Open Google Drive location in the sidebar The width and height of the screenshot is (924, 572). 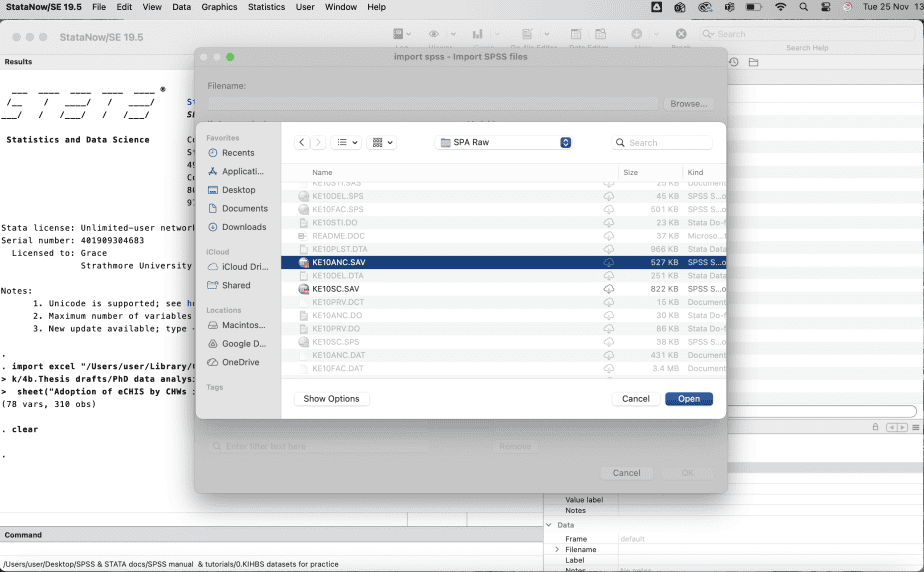point(243,344)
